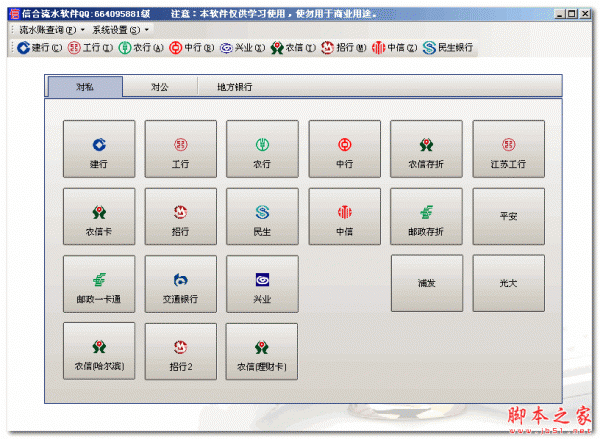
Task: Select the 农行 tile in the grid
Action: click(262, 149)
